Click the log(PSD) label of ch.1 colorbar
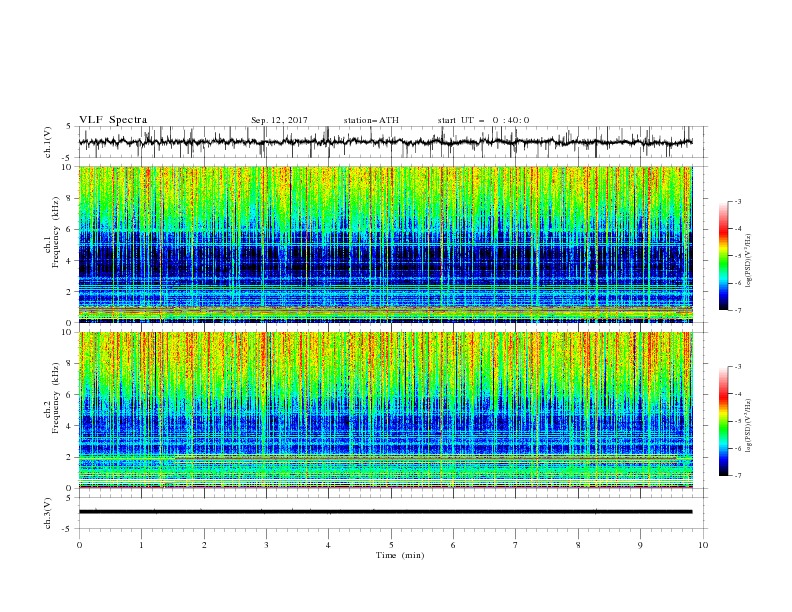This screenshot has height=612, width=792. click(x=749, y=261)
